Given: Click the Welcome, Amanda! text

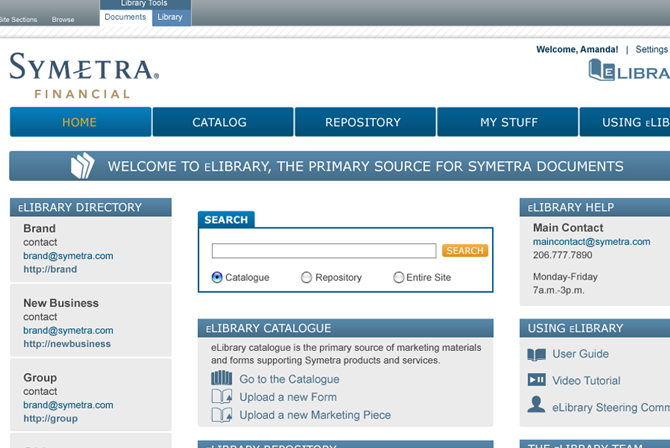Looking at the screenshot, I should coord(577,50).
